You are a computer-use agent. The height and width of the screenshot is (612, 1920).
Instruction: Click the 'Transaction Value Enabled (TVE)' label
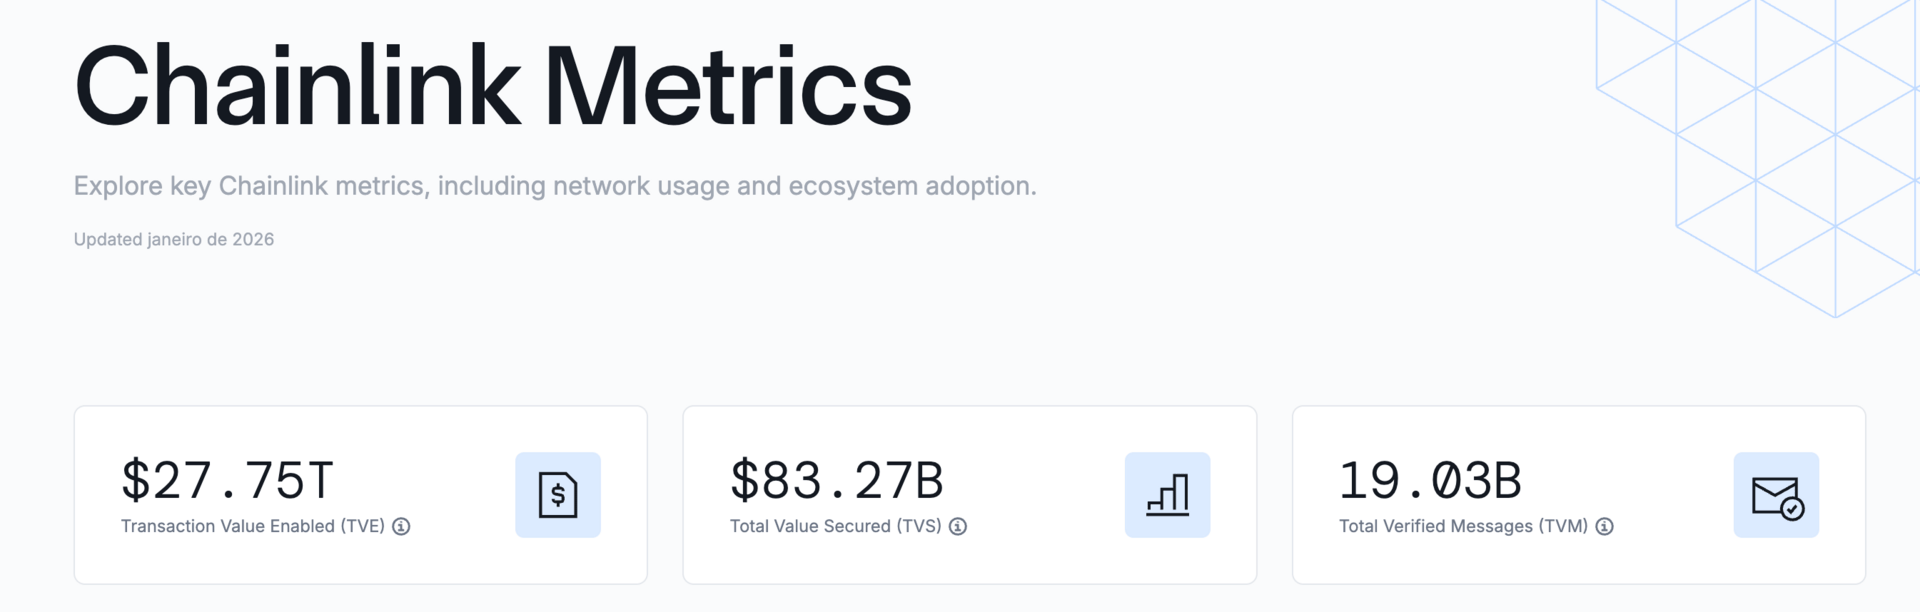tap(253, 526)
